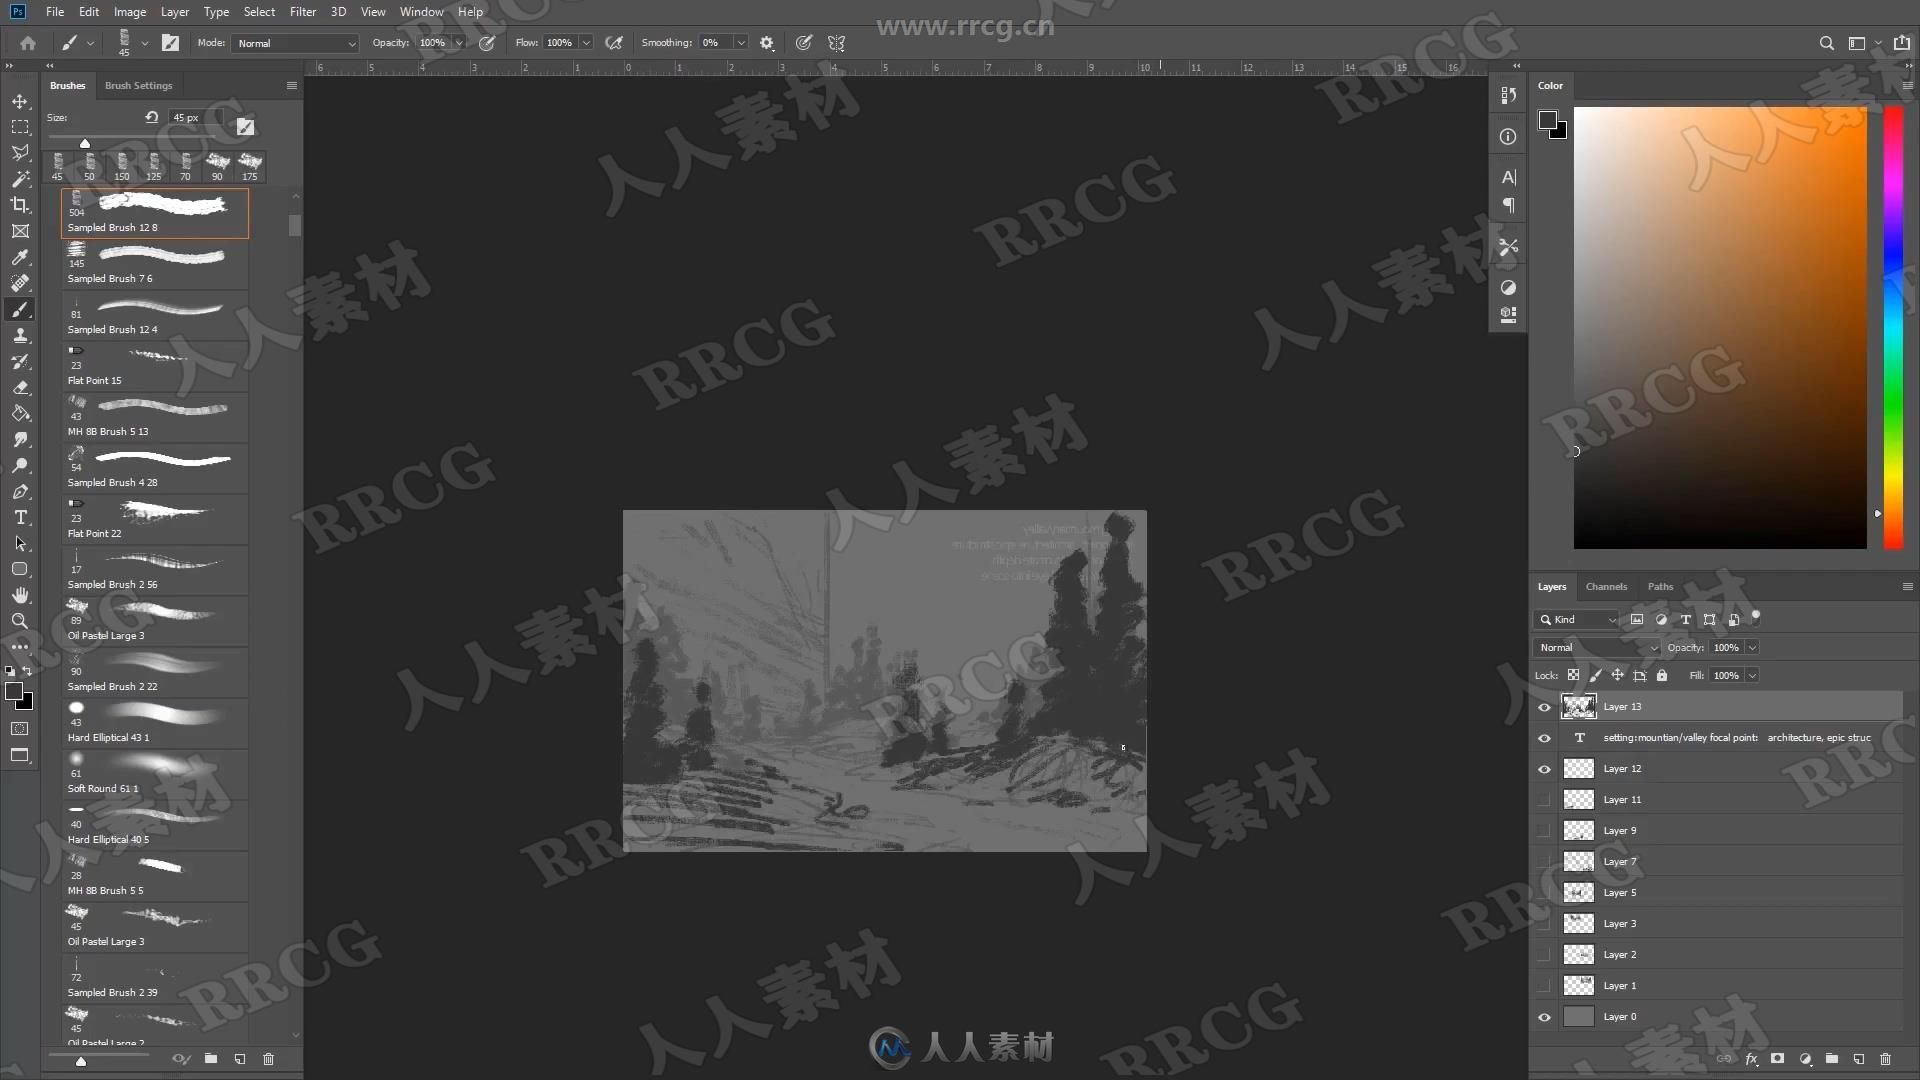Image resolution: width=1920 pixels, height=1080 pixels.
Task: Click the Brush Settings panel tab
Action: 138,84
